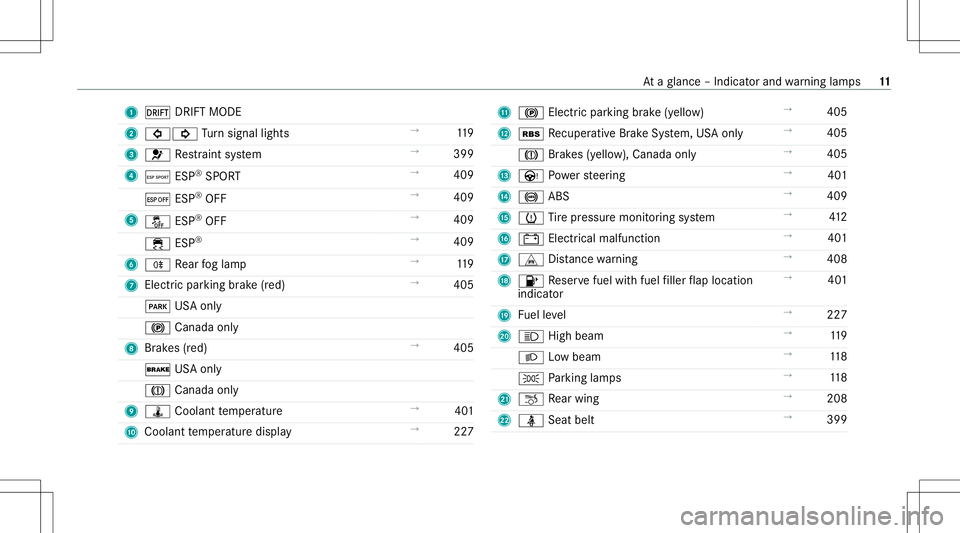Select the Rear fog lamp icon
This screenshot has height=533, width=960.
157,265
